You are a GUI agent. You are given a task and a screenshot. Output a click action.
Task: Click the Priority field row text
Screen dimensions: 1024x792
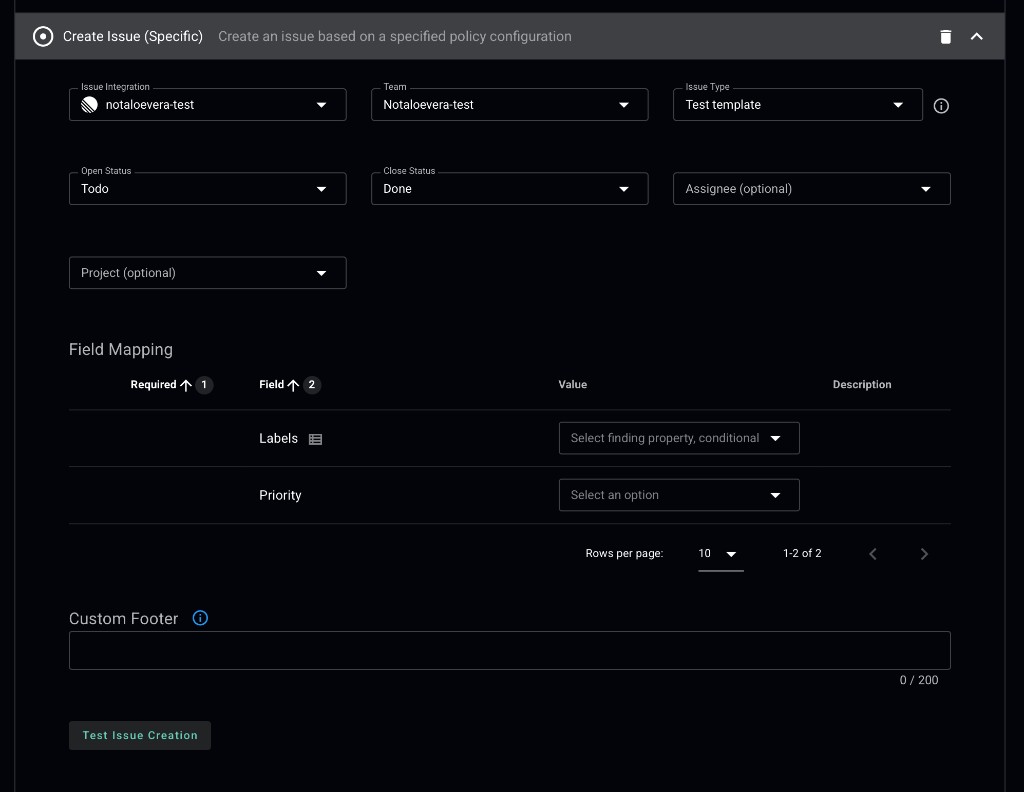280,495
